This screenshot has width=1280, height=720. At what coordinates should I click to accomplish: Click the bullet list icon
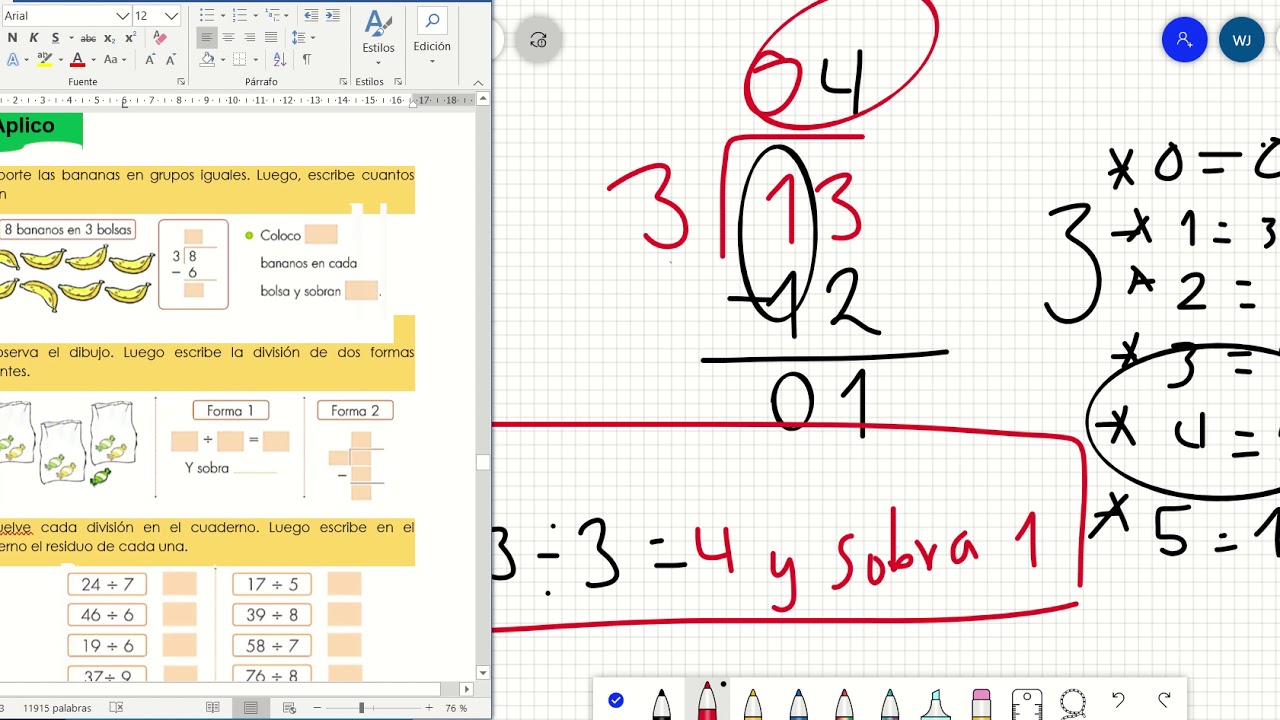point(207,16)
